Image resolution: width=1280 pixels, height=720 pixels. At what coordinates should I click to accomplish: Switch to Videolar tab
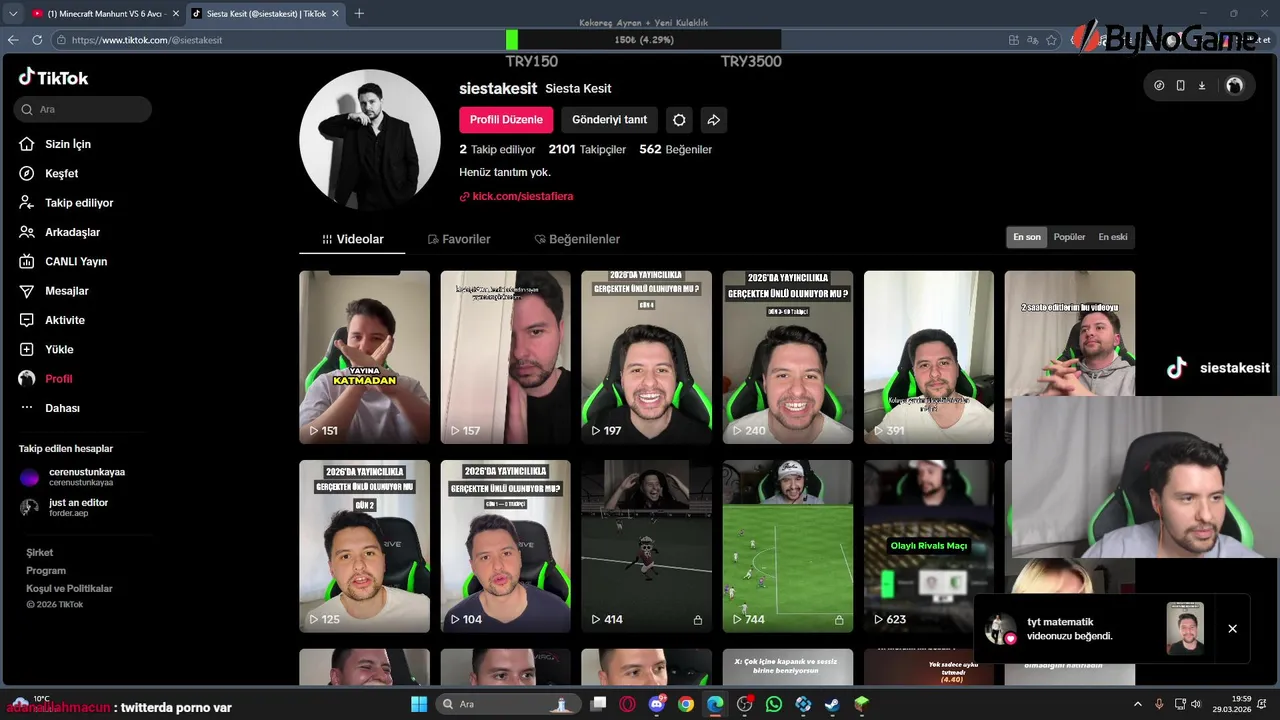[x=352, y=239]
